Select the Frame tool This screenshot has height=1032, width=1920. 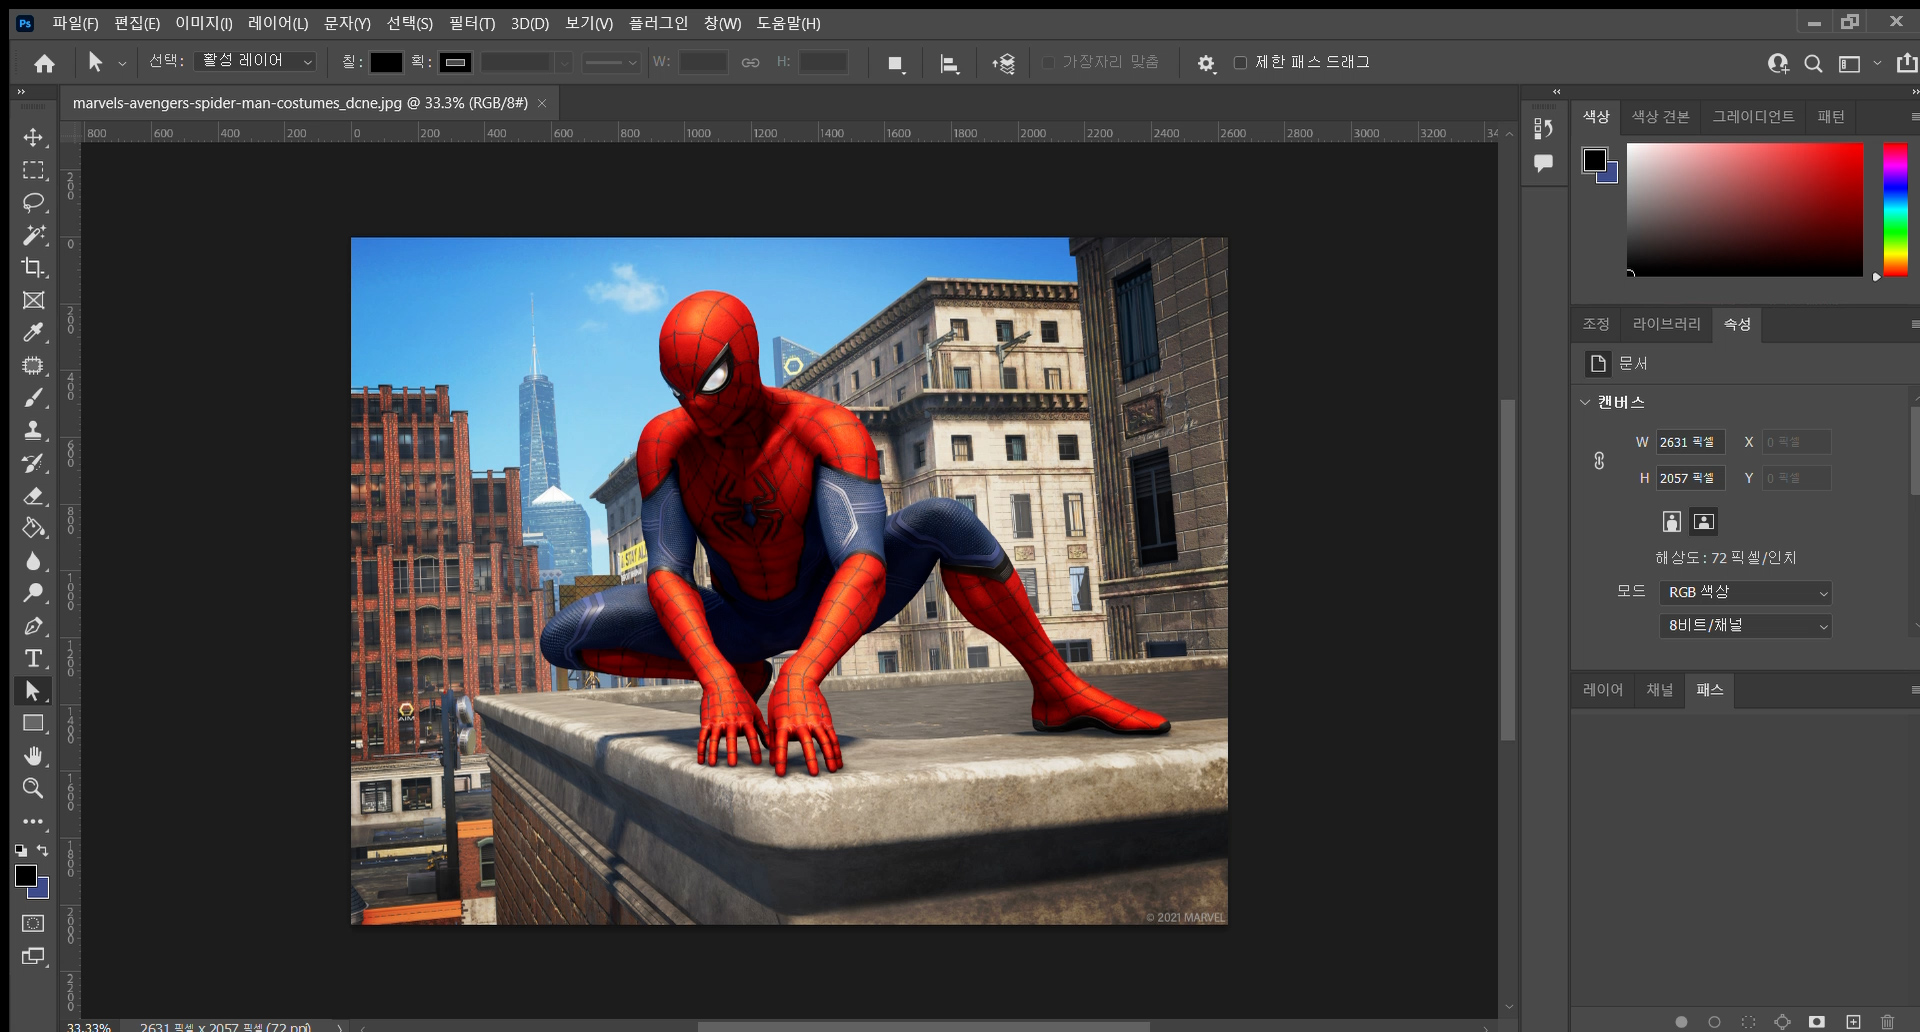(x=33, y=300)
